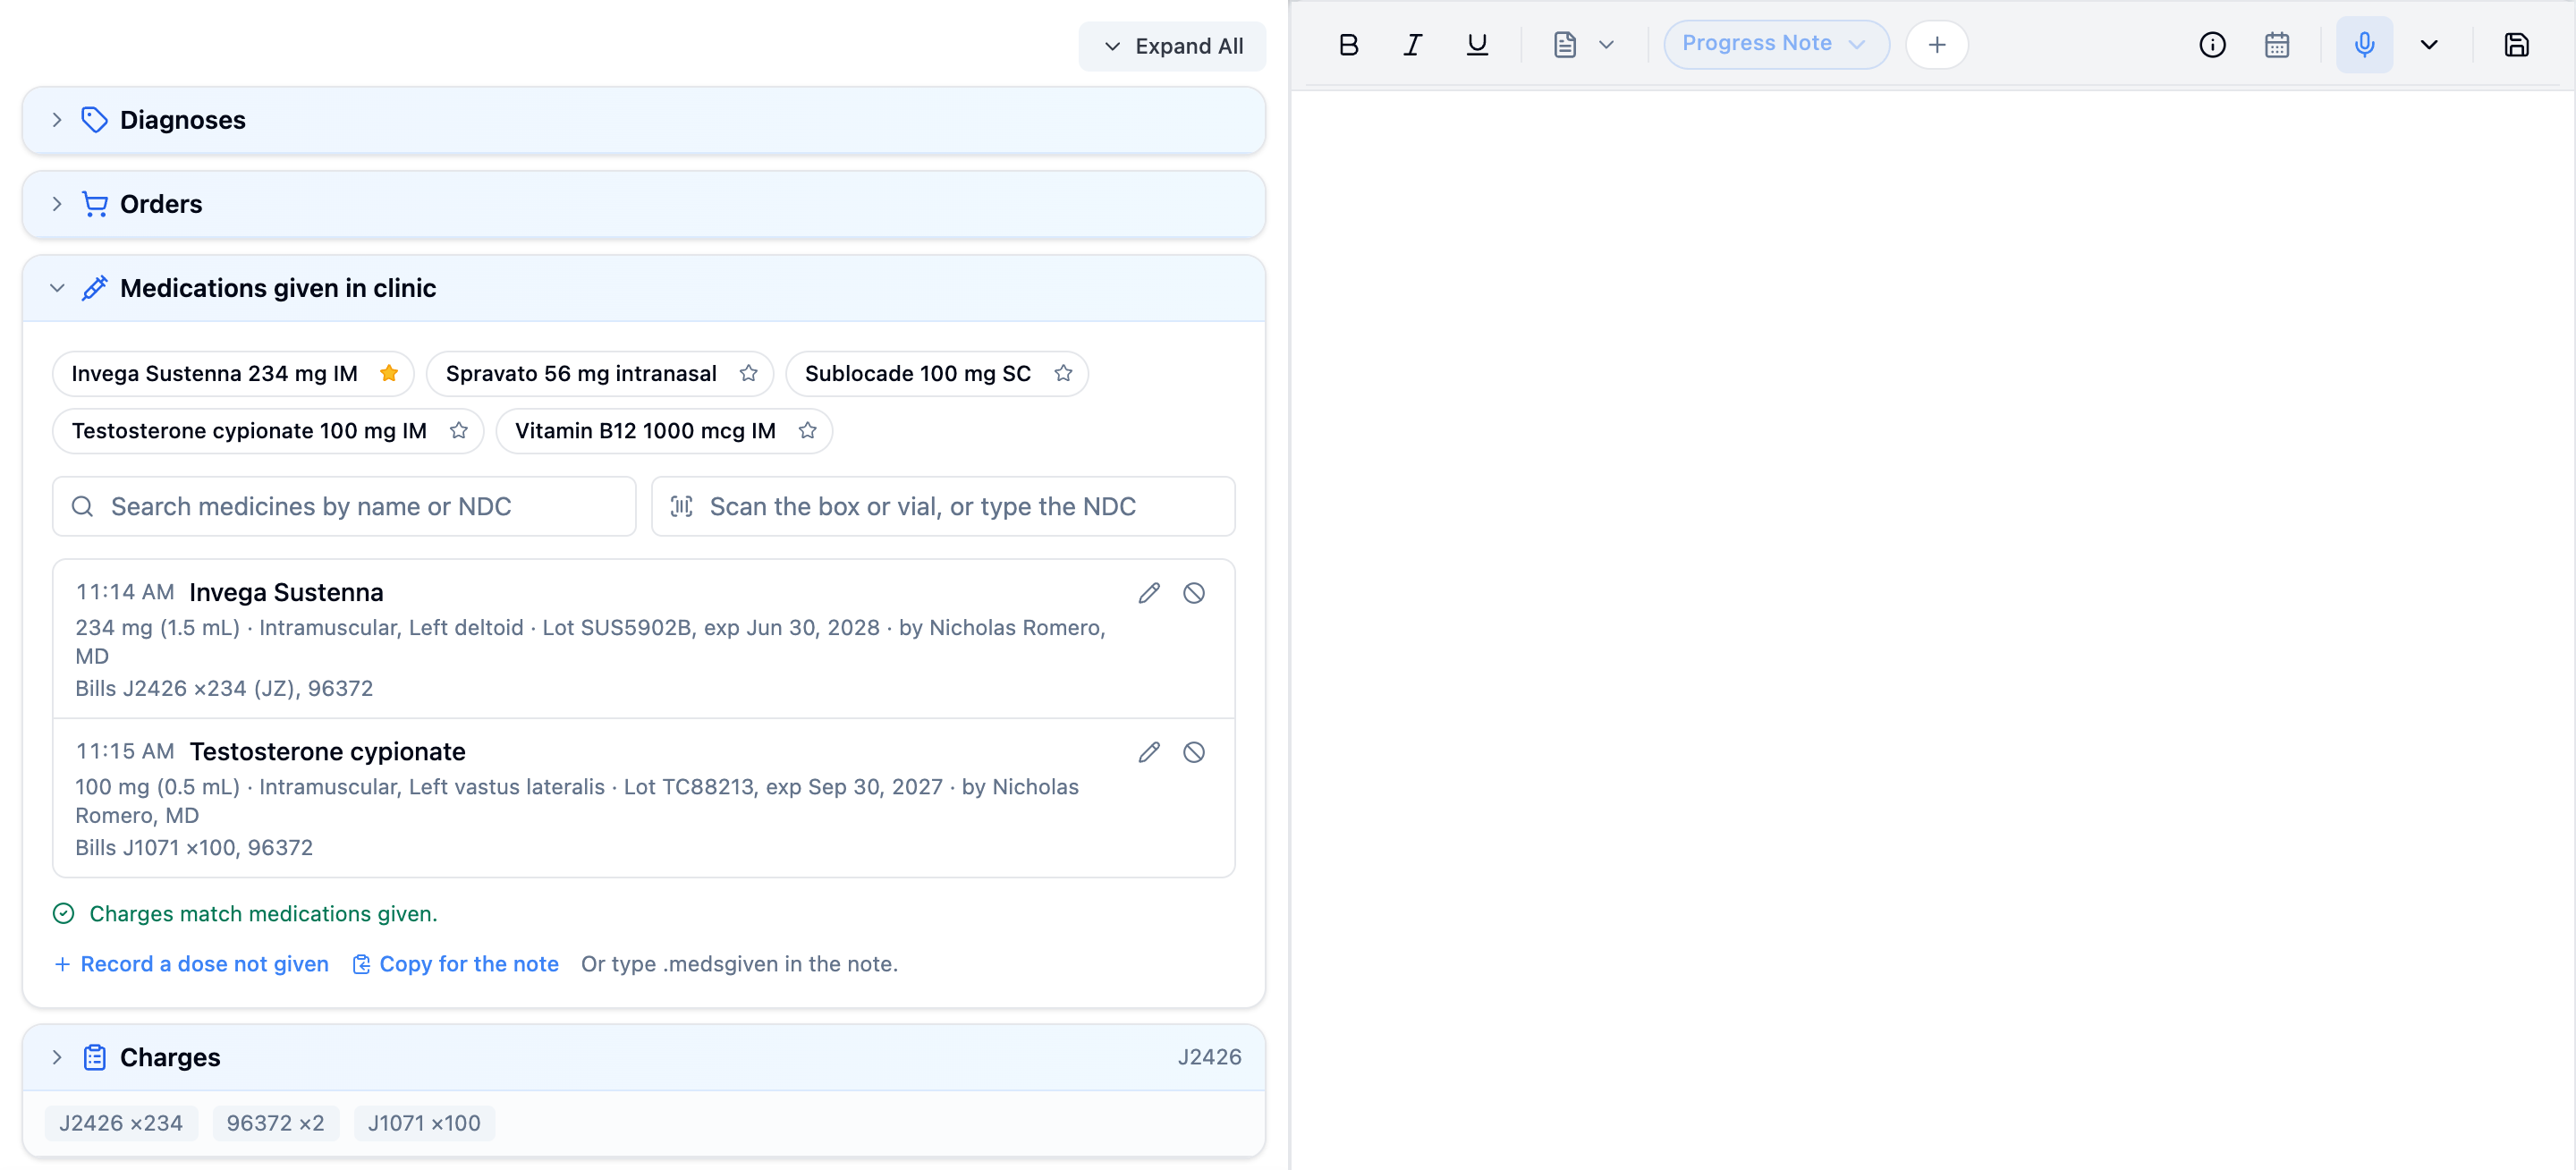This screenshot has width=2576, height=1170.
Task: Focus the Search medicines by name field
Action: [344, 506]
